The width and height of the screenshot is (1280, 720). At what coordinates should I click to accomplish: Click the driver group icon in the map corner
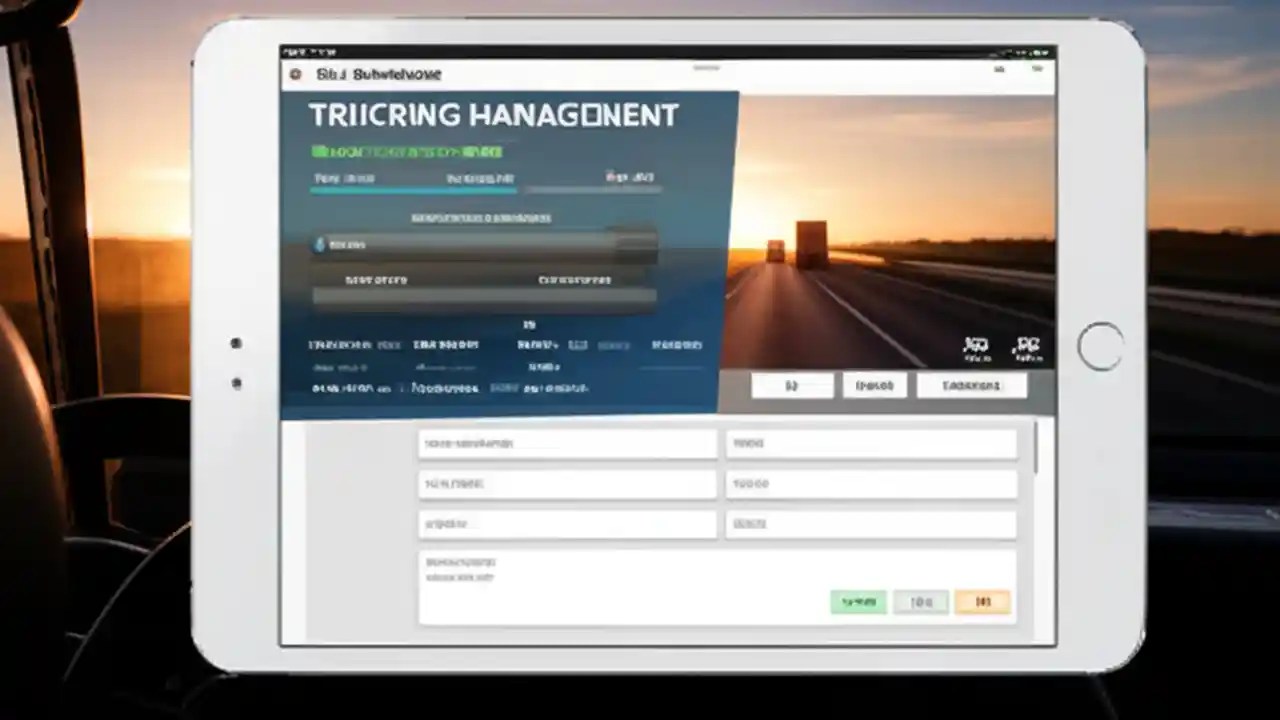pyautogui.click(x=1027, y=345)
